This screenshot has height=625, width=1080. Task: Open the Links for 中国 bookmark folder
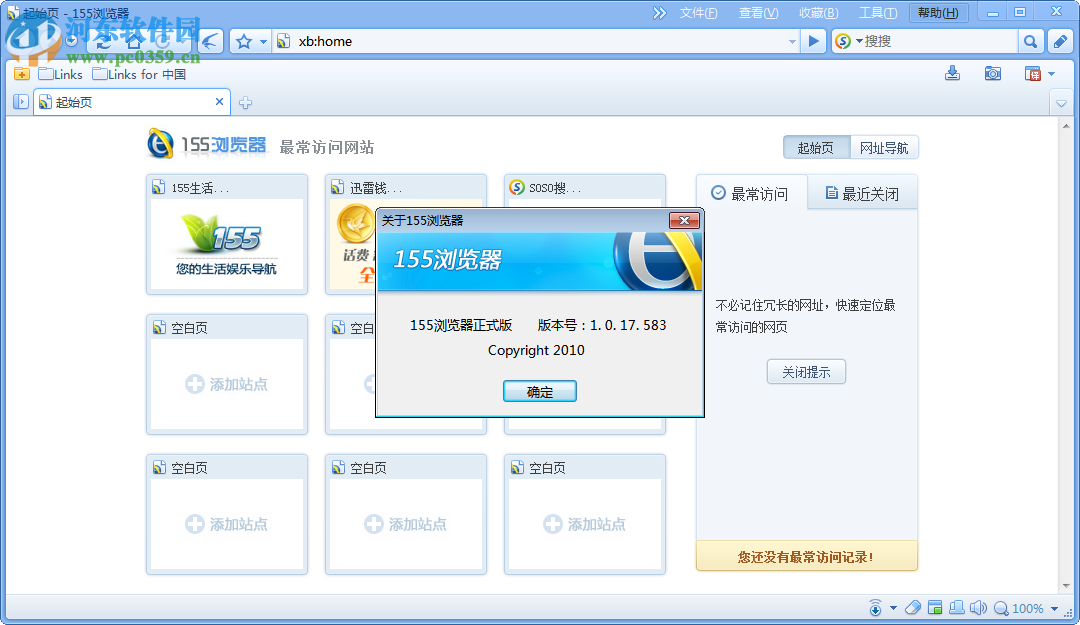coord(139,74)
